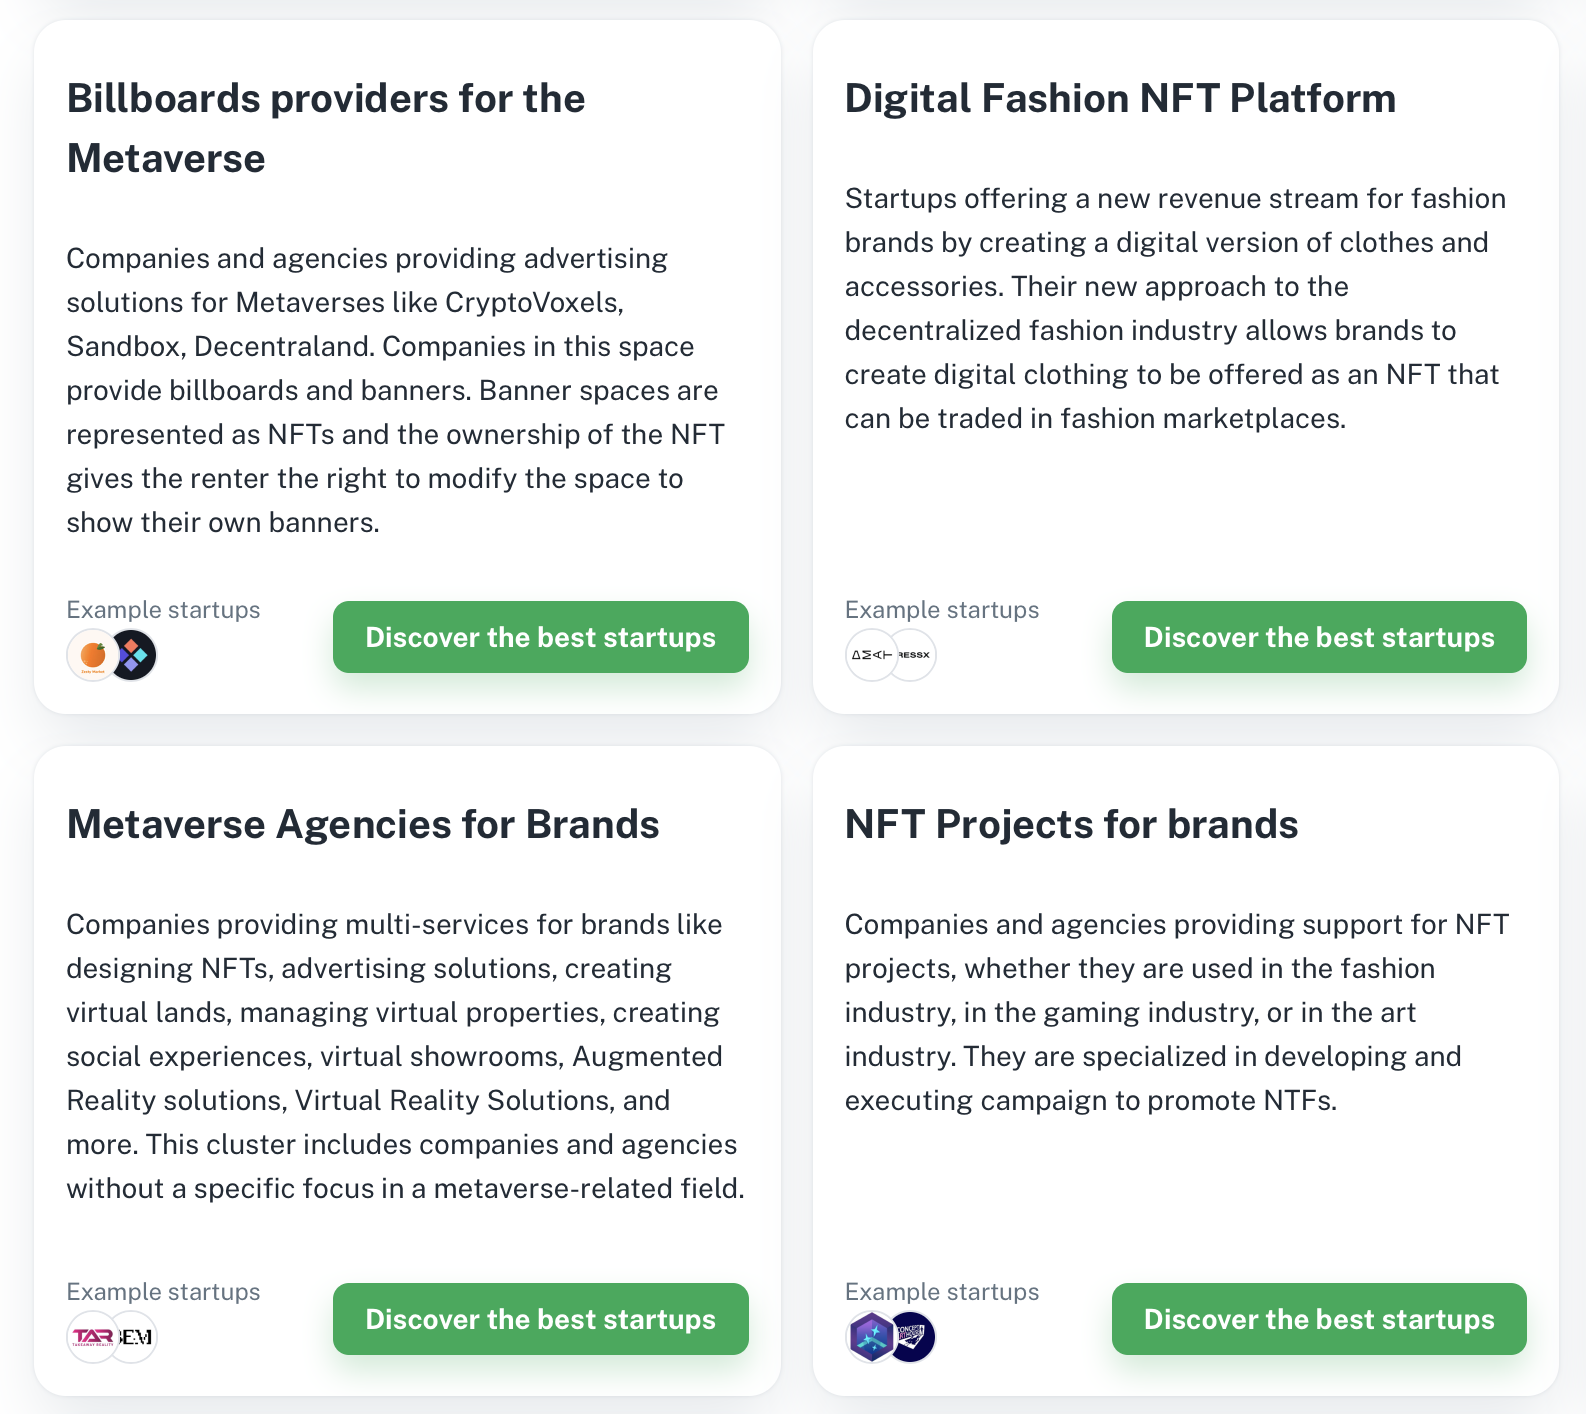Click the navy circular Concept logo
This screenshot has width=1586, height=1414.
(x=913, y=1337)
